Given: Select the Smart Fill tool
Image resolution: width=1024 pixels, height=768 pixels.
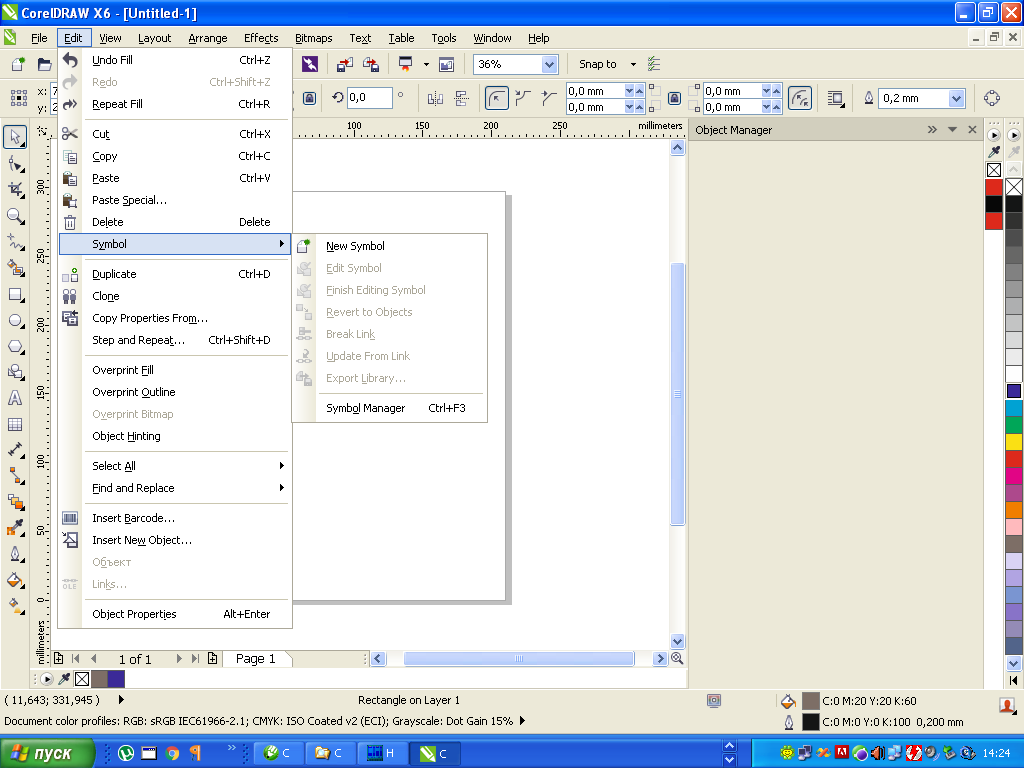Looking at the screenshot, I should click(x=15, y=268).
